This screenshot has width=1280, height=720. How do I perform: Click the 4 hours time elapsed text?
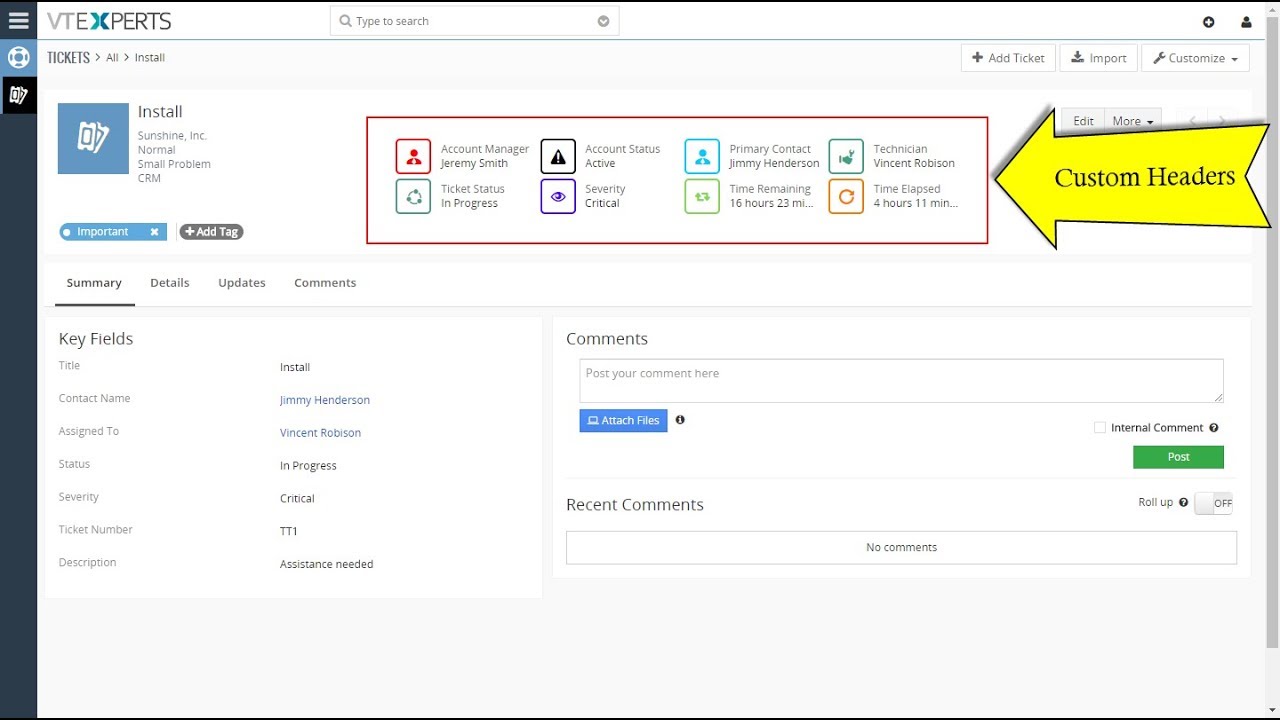(916, 204)
